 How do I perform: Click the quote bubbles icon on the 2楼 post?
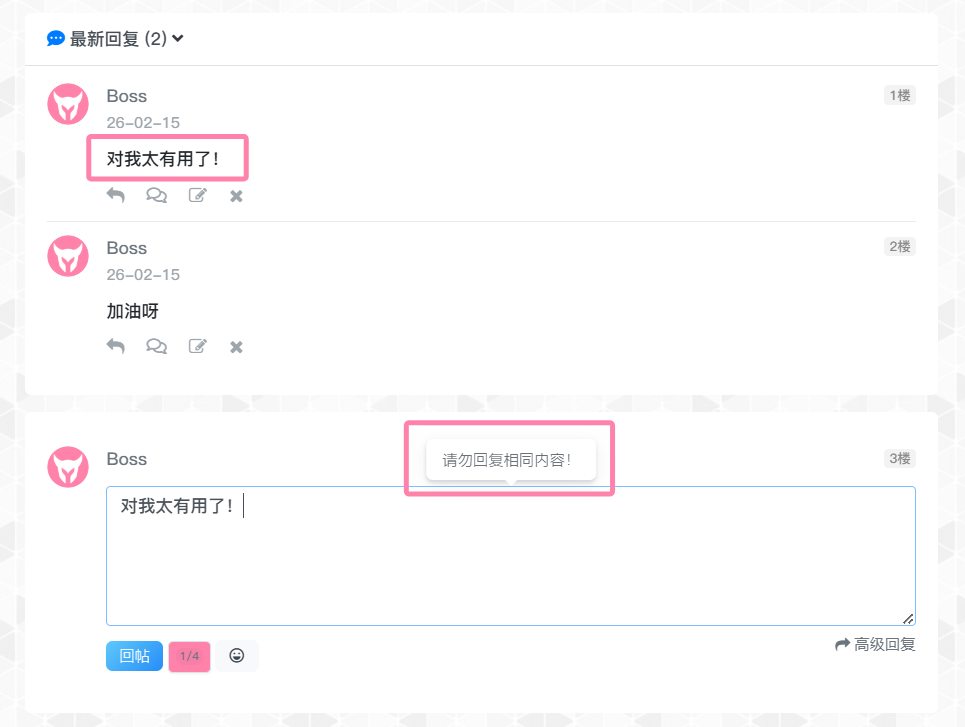pos(156,347)
